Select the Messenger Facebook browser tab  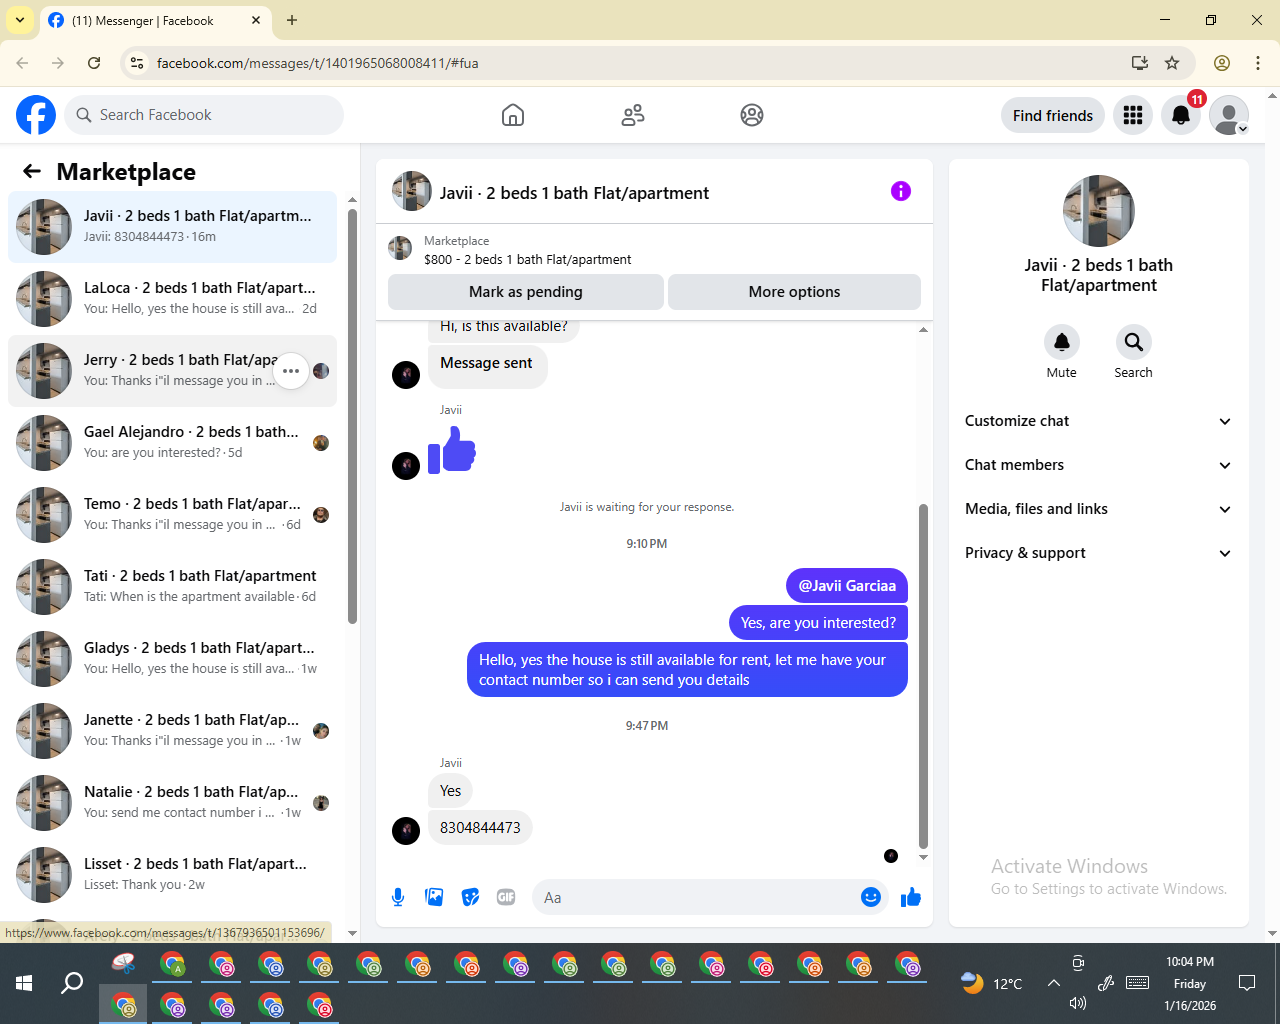(155, 20)
